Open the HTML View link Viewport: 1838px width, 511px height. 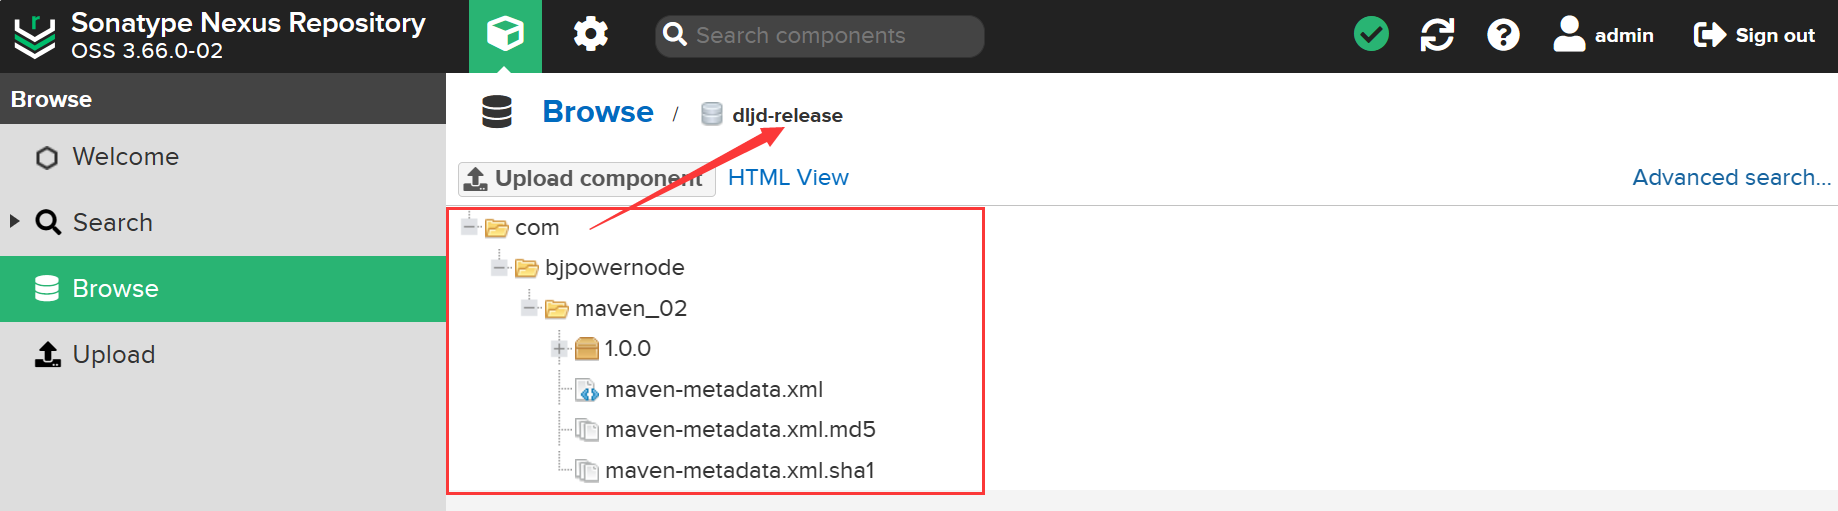pos(788,178)
